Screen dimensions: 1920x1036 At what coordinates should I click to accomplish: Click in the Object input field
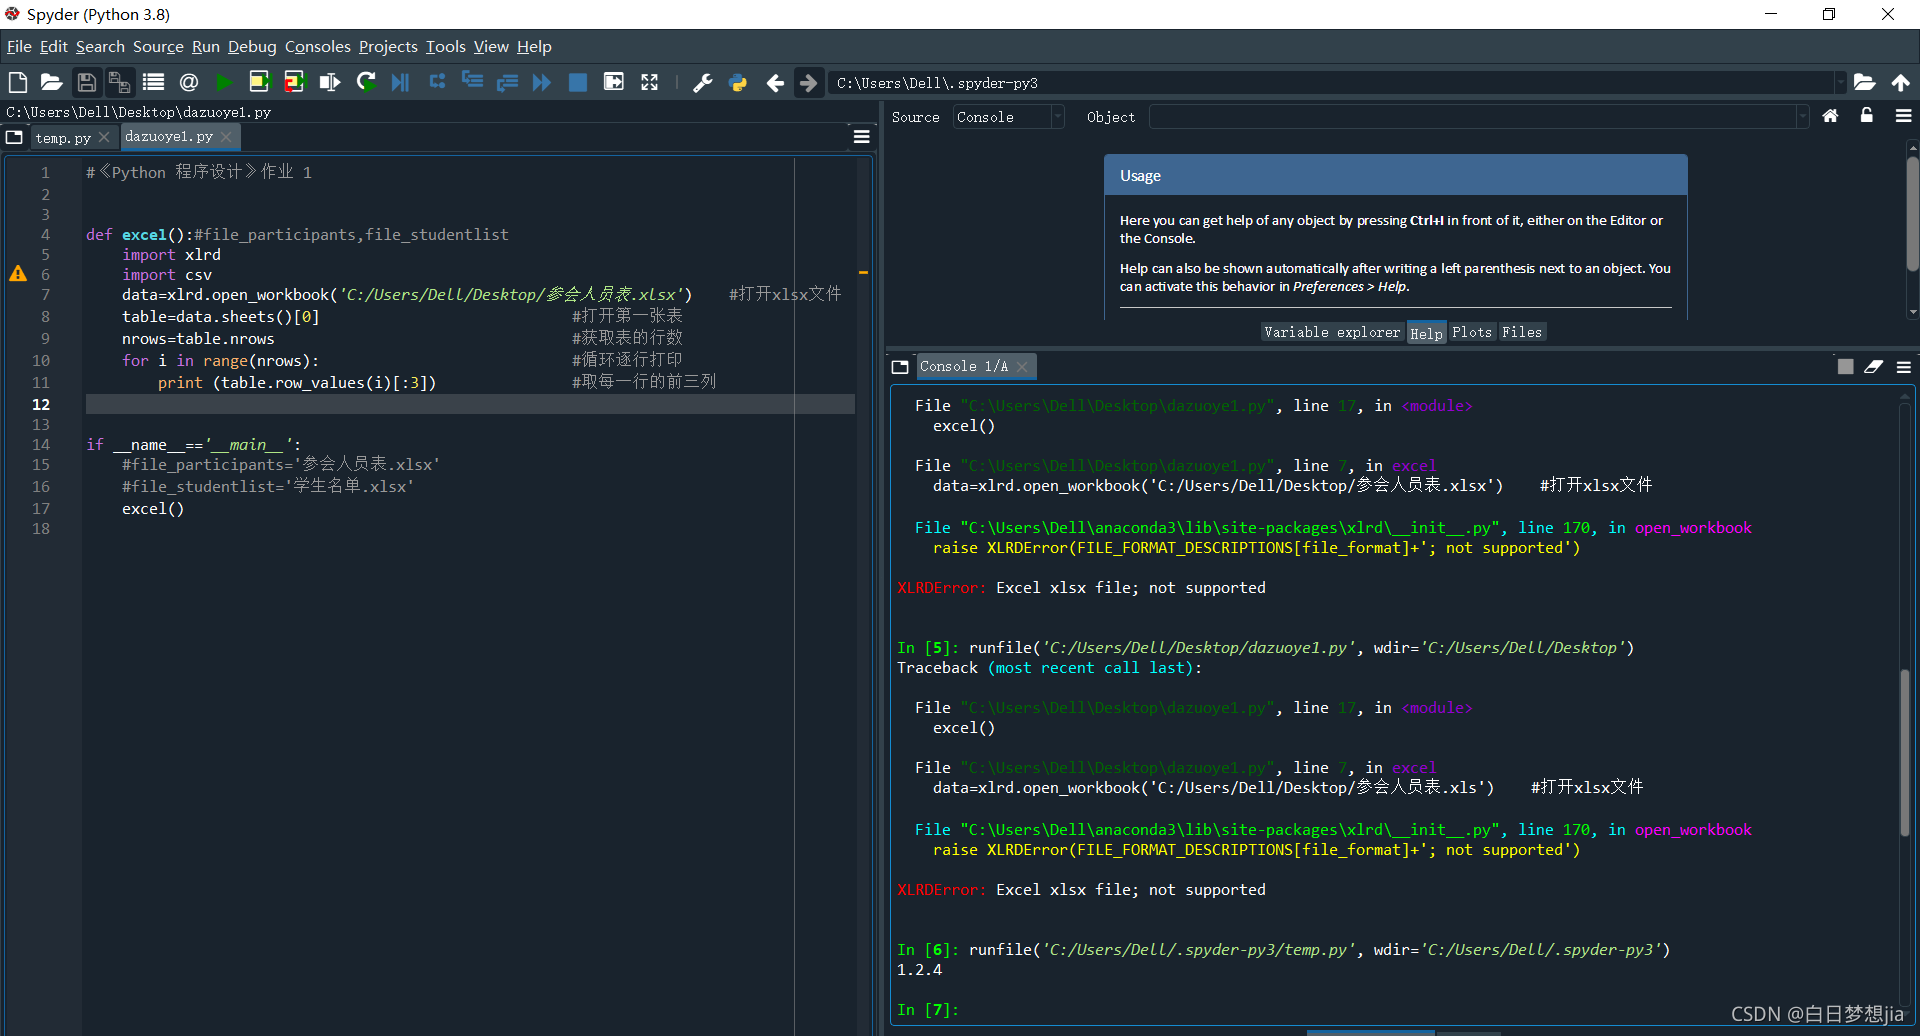pyautogui.click(x=1472, y=117)
